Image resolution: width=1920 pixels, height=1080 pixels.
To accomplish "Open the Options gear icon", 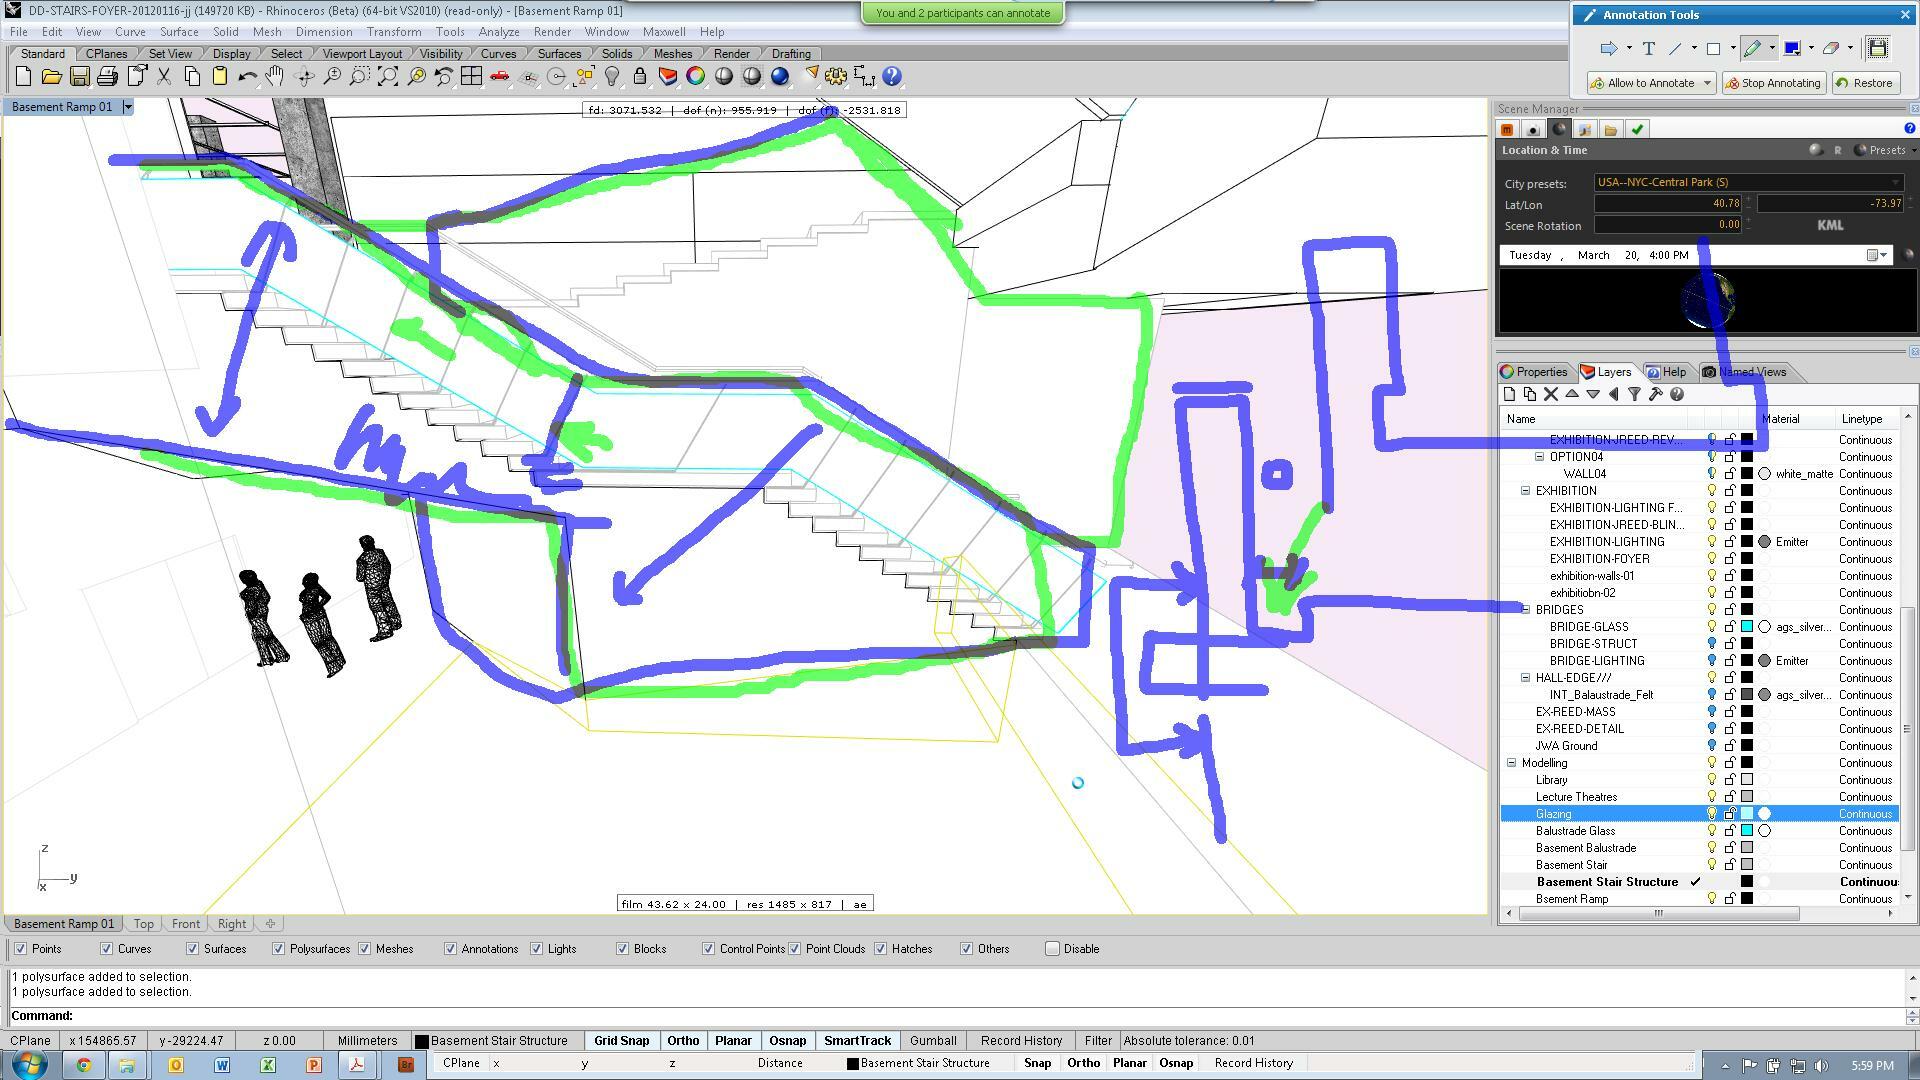I will click(836, 77).
